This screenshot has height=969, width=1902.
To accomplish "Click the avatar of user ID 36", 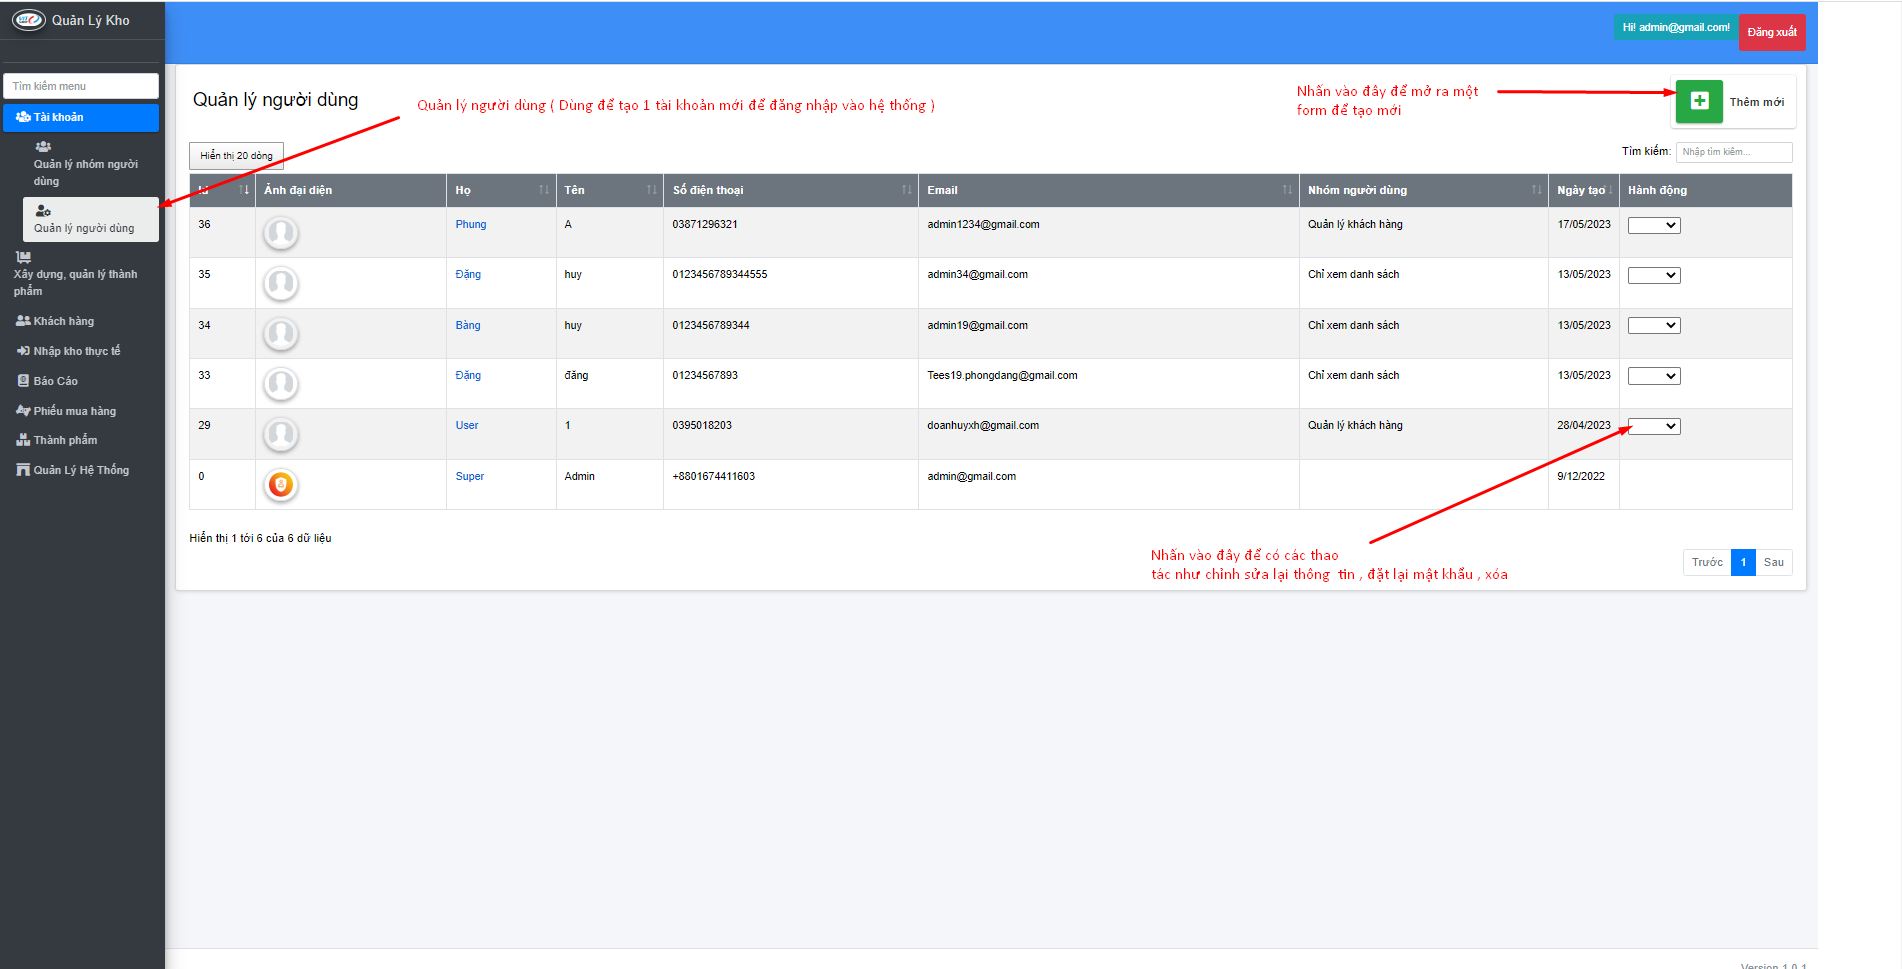I will click(281, 233).
